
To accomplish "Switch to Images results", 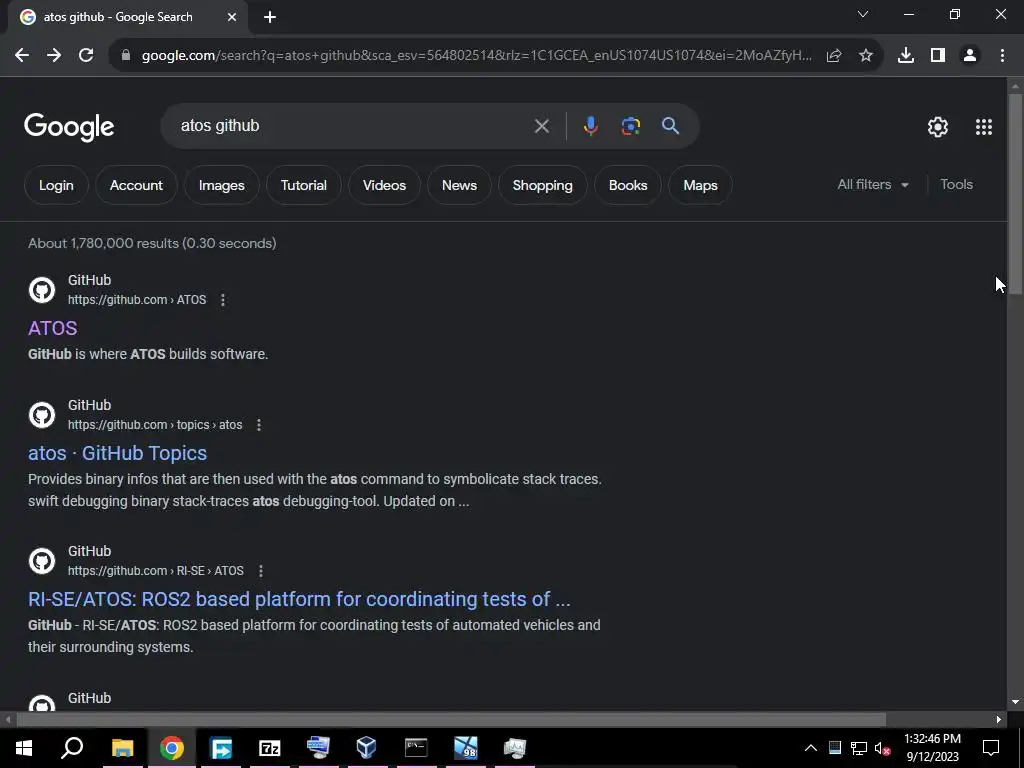I will click(x=221, y=185).
